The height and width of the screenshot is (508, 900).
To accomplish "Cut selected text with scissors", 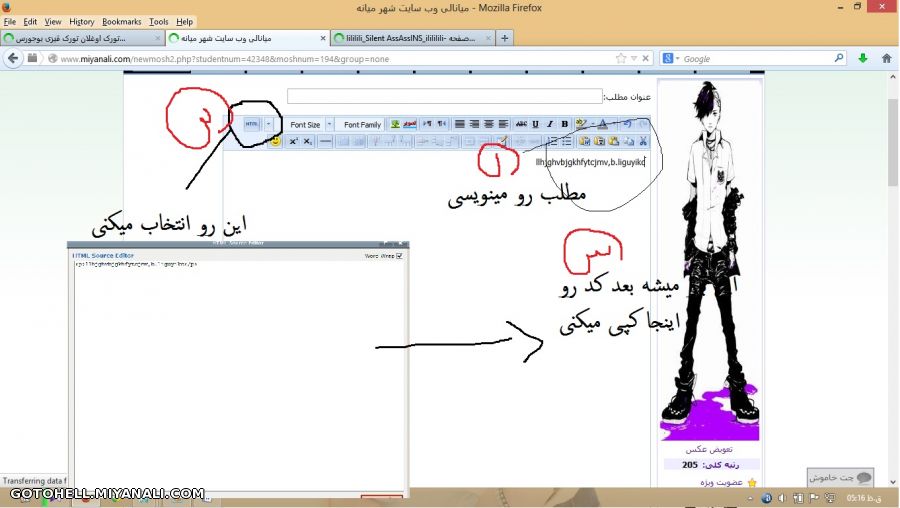I will 643,141.
